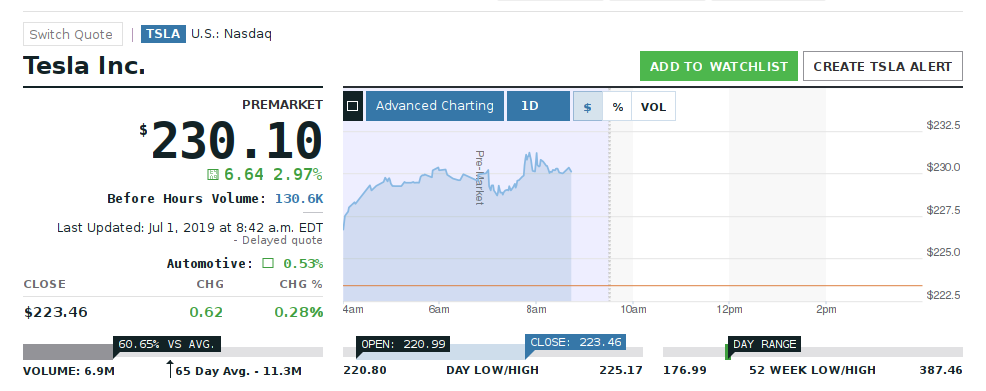Open the Before Hours Volume 130.6K link
986x391 pixels.
299,199
